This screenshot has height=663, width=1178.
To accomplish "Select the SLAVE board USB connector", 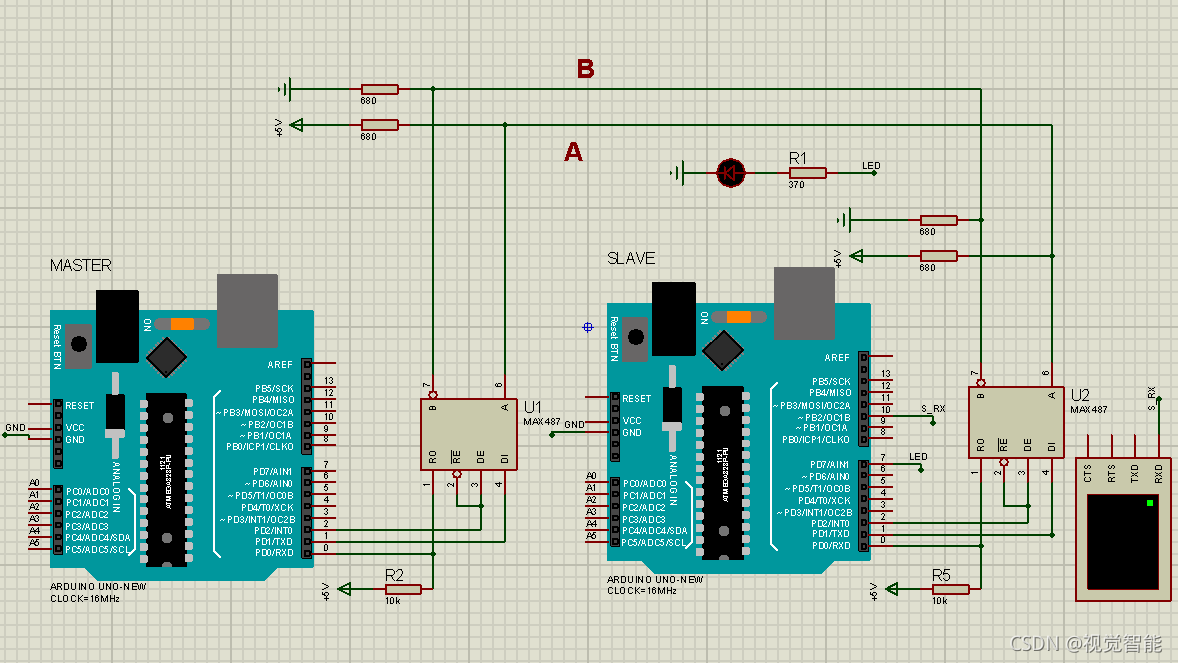I will pyautogui.click(x=804, y=303).
